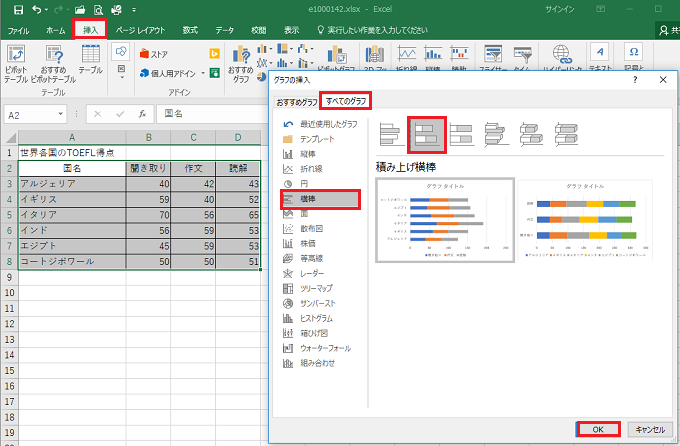Open the ページレイアウト ribbon tab
Image resolution: width=680 pixels, height=446 pixels.
point(140,31)
